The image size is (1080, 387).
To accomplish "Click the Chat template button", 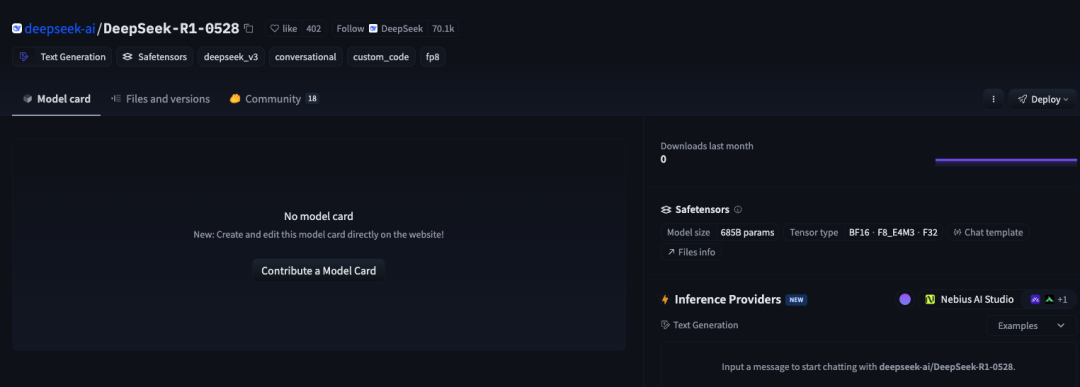I will (988, 232).
